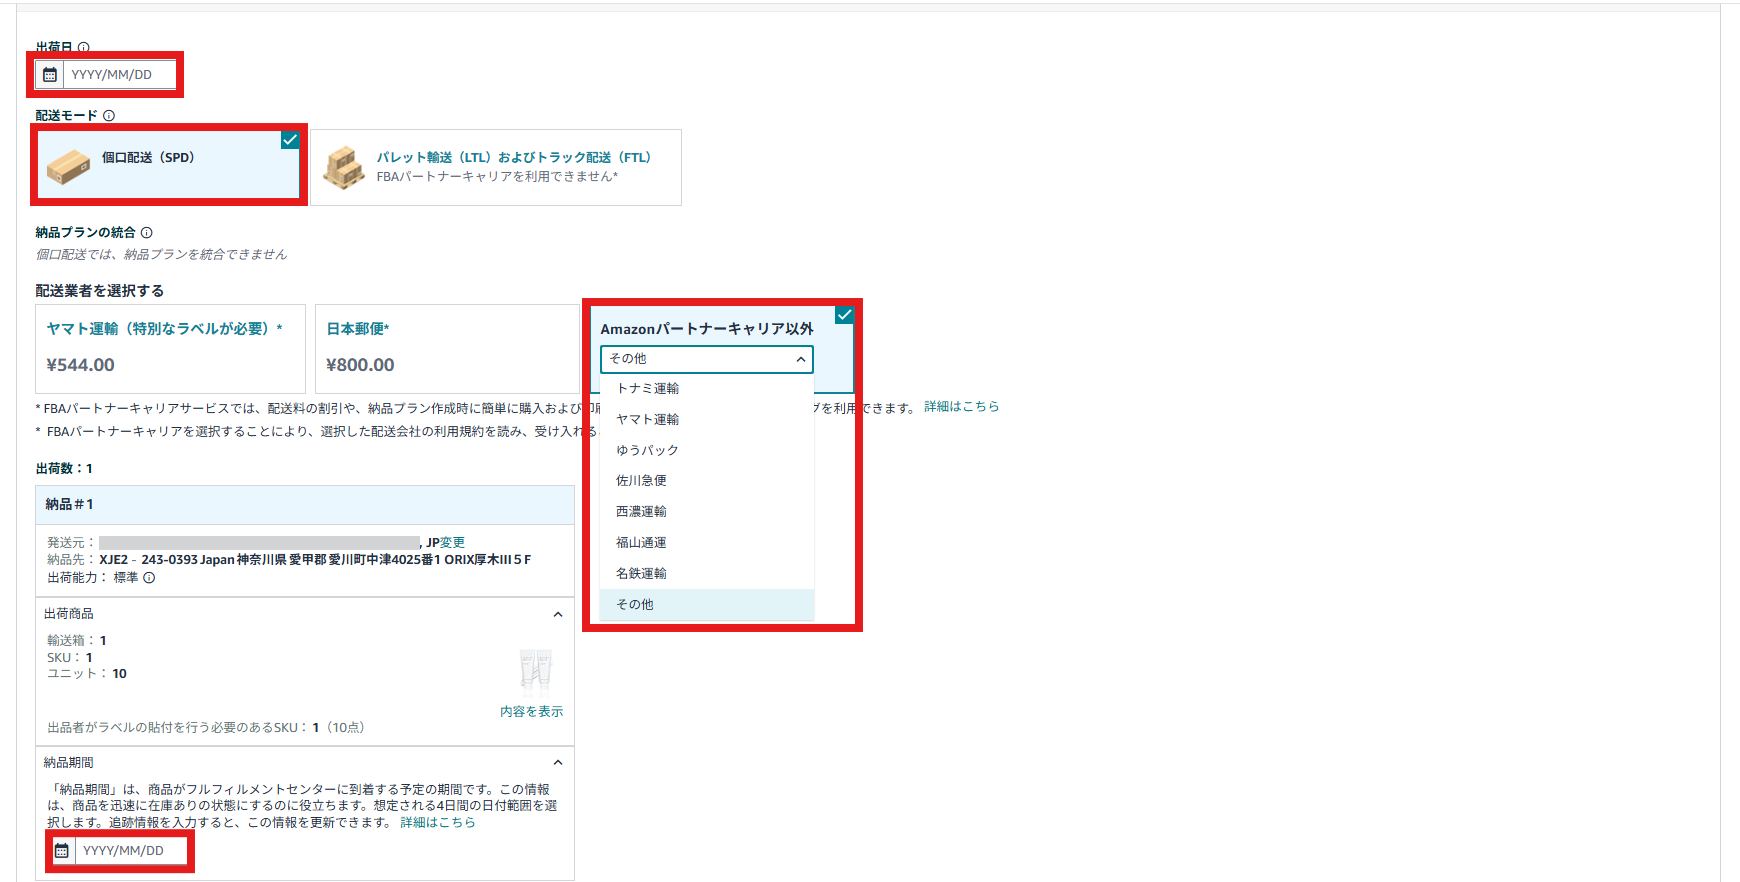This screenshot has width=1740, height=882.
Task: Choose 日本郵便 carrier at ¥800.00
Action: 445,348
